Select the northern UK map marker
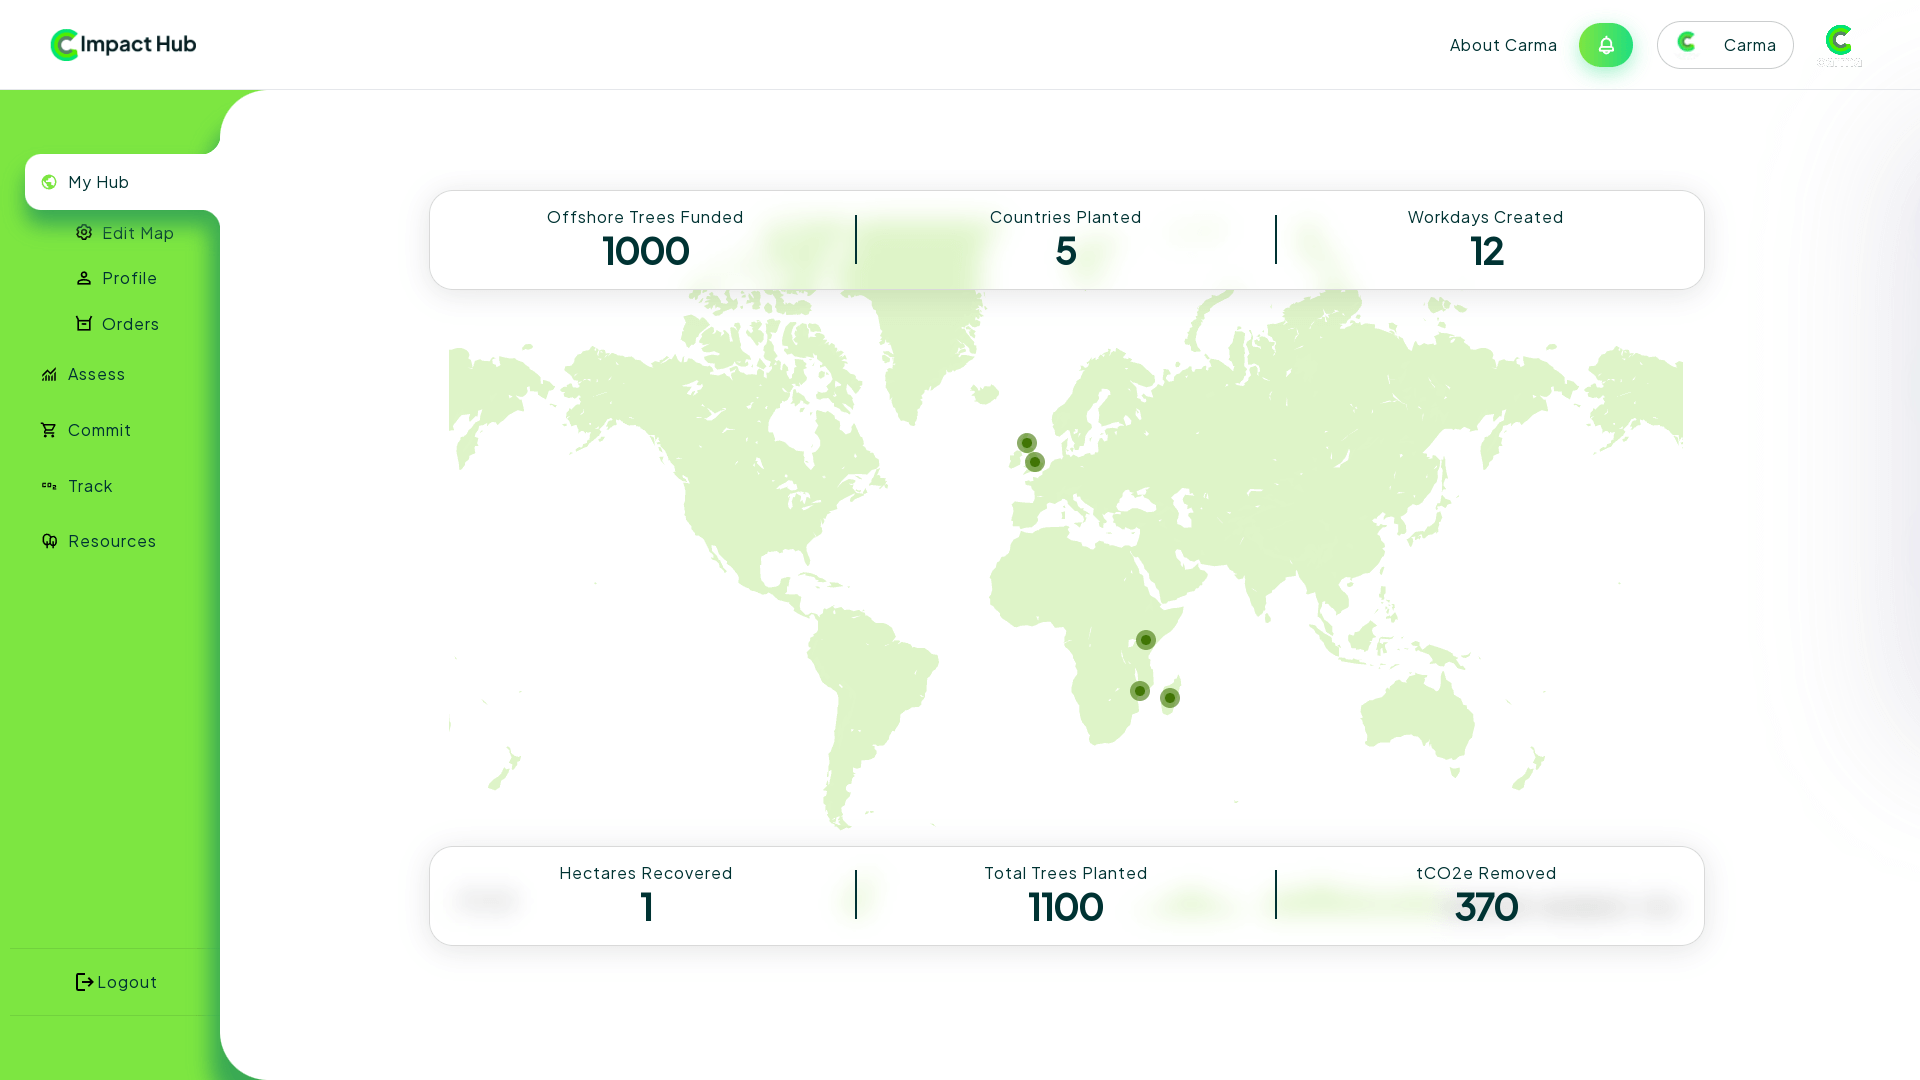 (1027, 443)
